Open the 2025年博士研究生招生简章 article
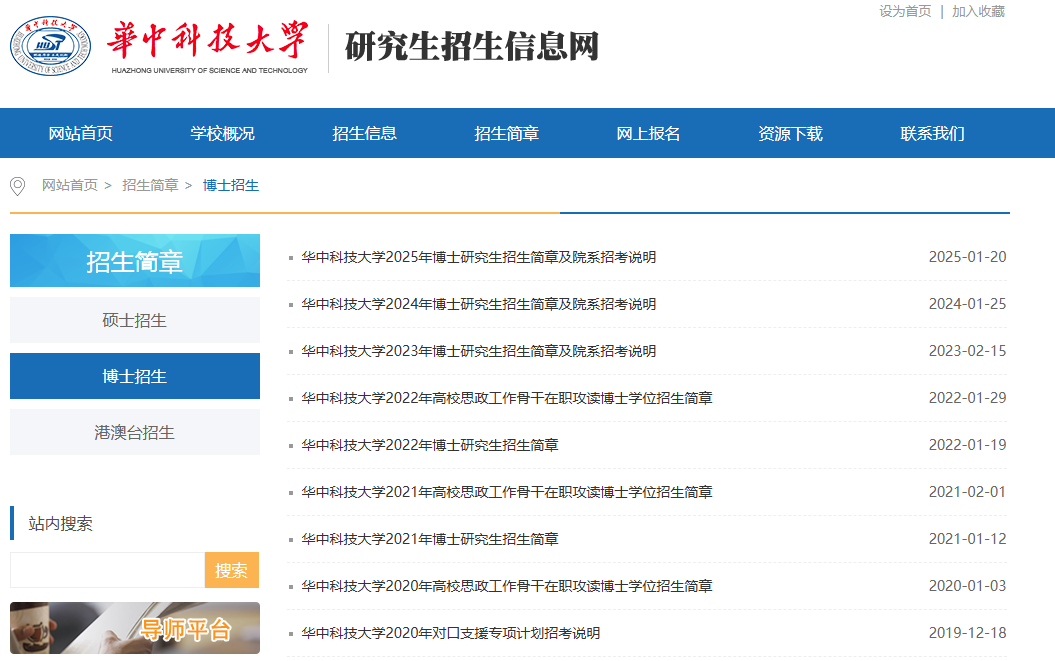 click(479, 257)
